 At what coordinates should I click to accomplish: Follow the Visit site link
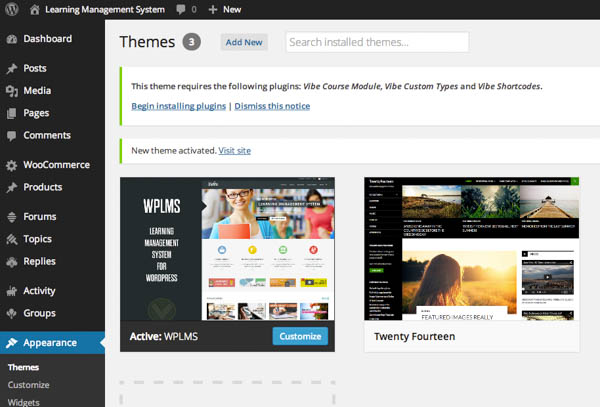pos(234,150)
